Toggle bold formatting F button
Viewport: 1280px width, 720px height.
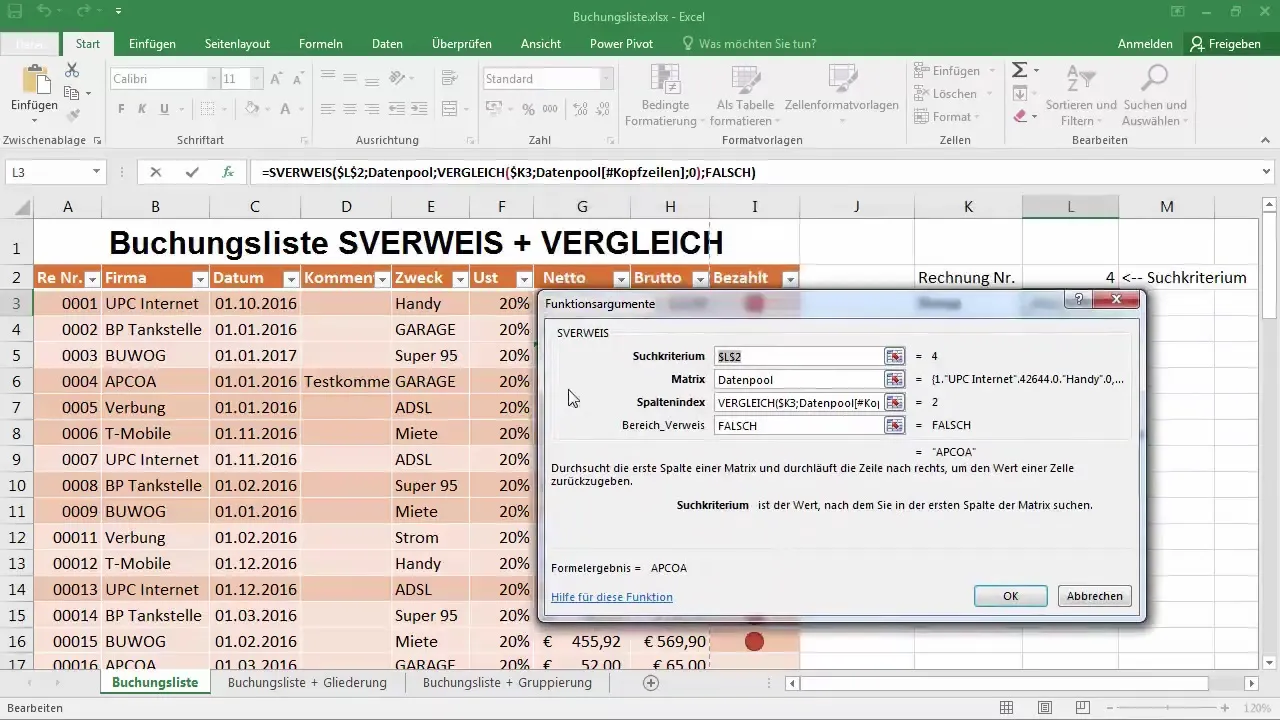pos(121,109)
